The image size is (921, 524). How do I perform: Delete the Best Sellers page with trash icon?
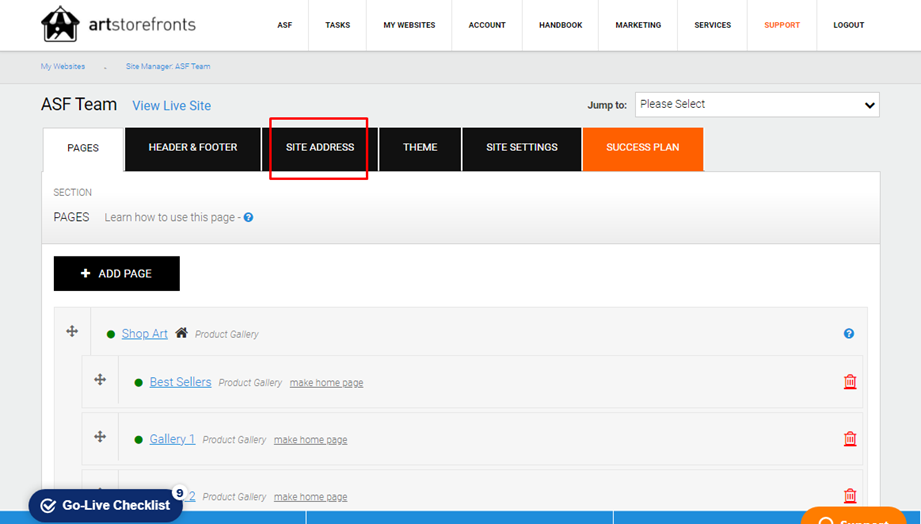pos(850,382)
